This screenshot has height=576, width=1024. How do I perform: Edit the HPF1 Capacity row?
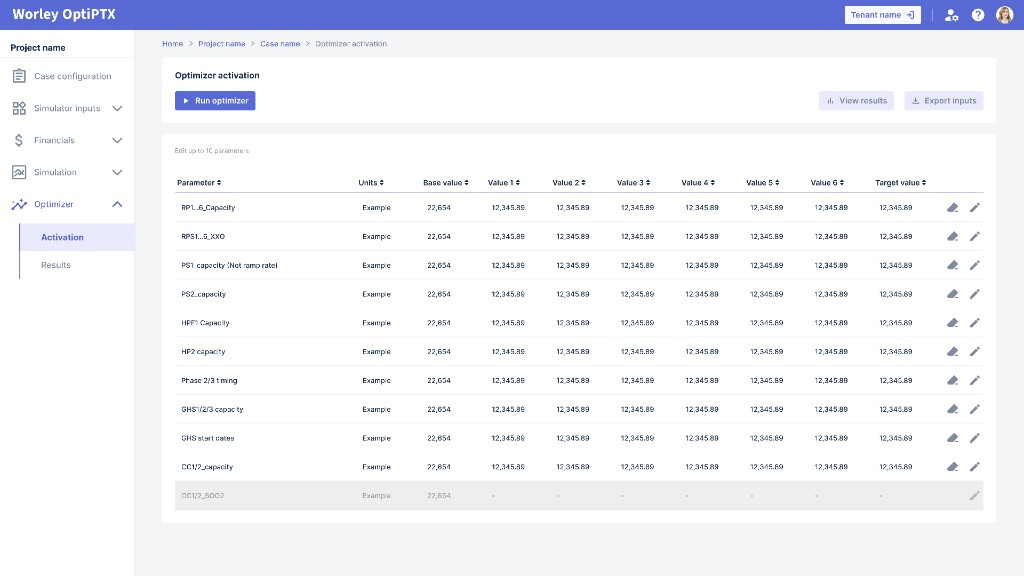tap(974, 323)
